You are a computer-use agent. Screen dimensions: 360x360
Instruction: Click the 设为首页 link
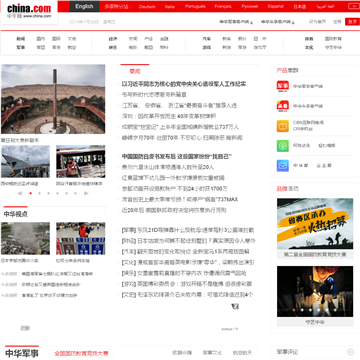coord(317,22)
